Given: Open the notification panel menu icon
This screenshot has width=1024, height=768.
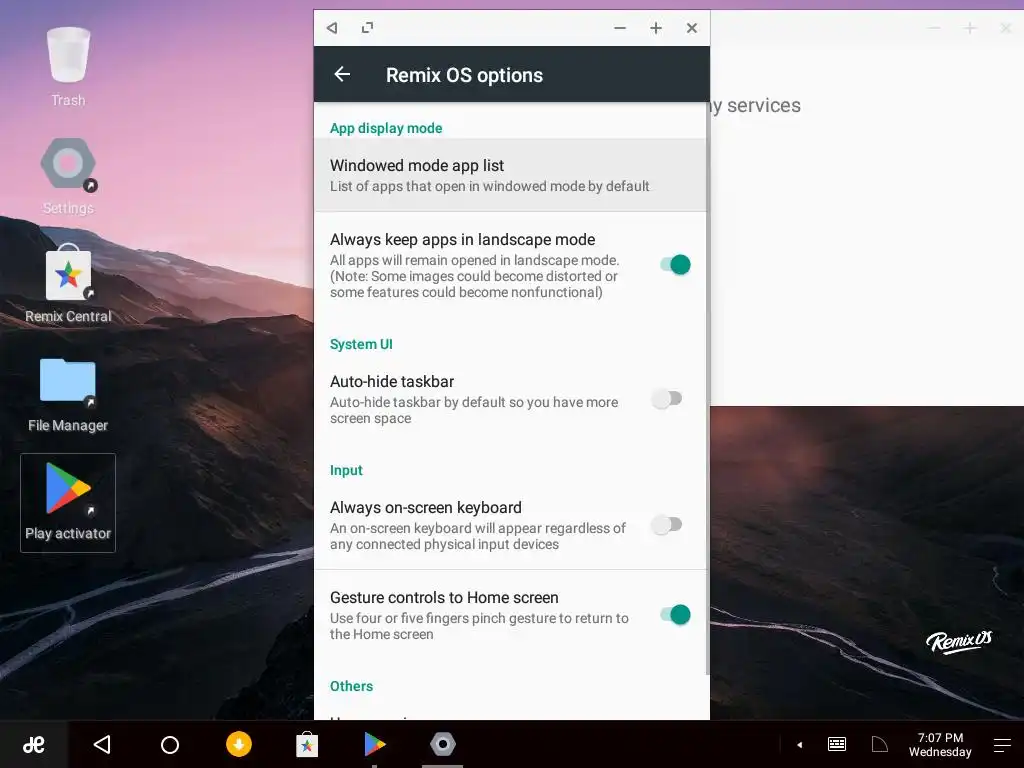Looking at the screenshot, I should click(x=1002, y=744).
